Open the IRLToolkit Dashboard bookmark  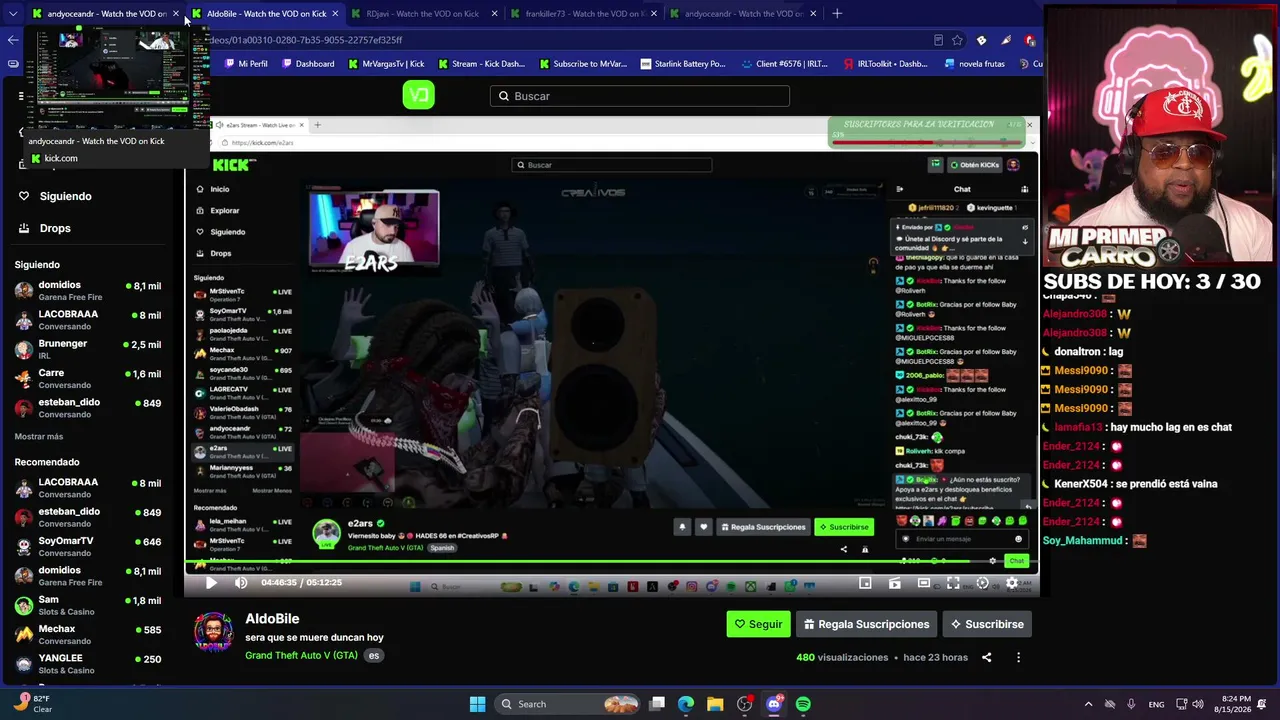pyautogui.click(x=885, y=64)
